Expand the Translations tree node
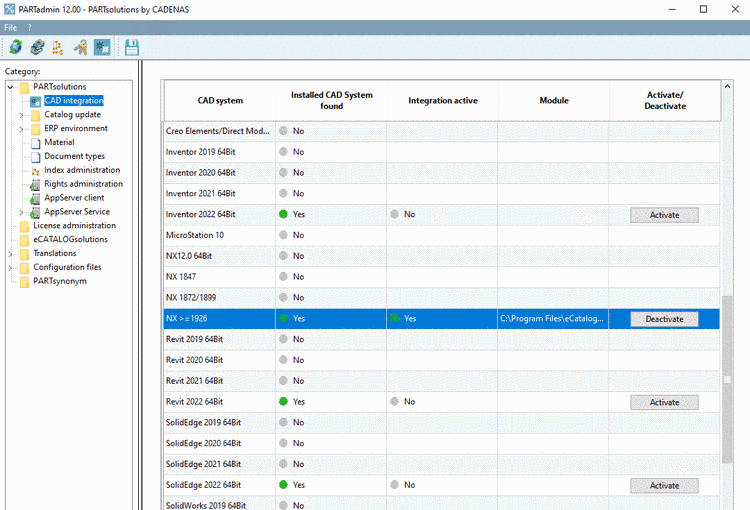Image resolution: width=750 pixels, height=510 pixels. (10, 254)
